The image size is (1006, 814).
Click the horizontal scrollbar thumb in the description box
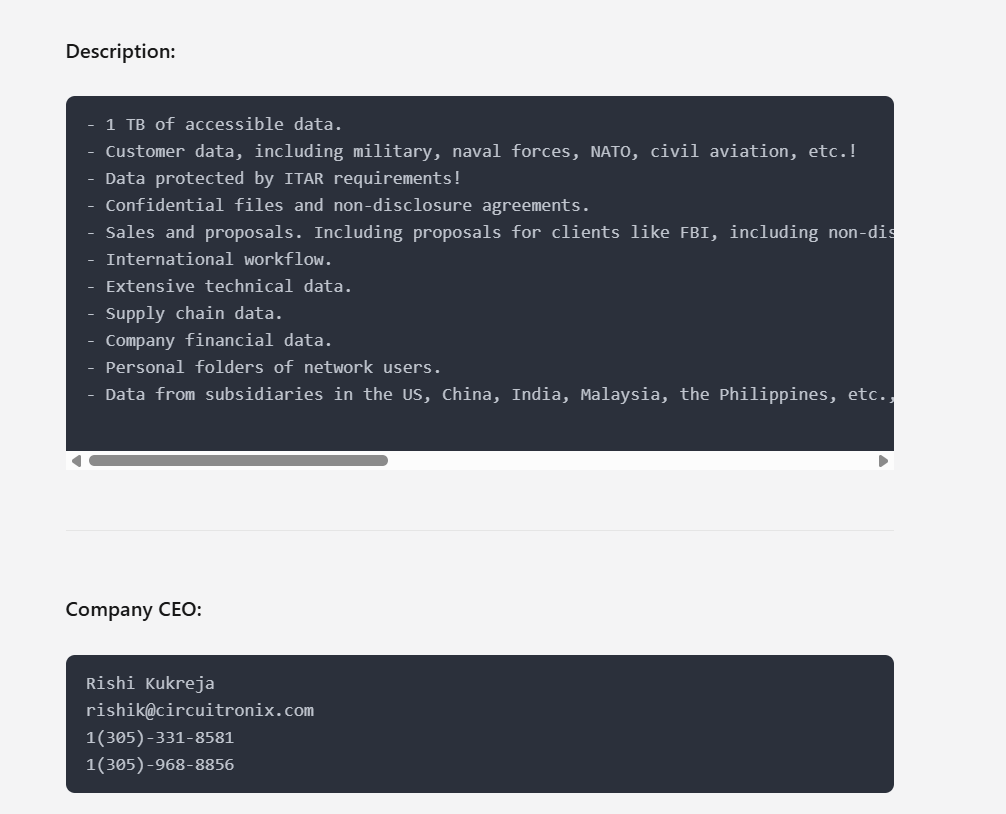click(238, 461)
